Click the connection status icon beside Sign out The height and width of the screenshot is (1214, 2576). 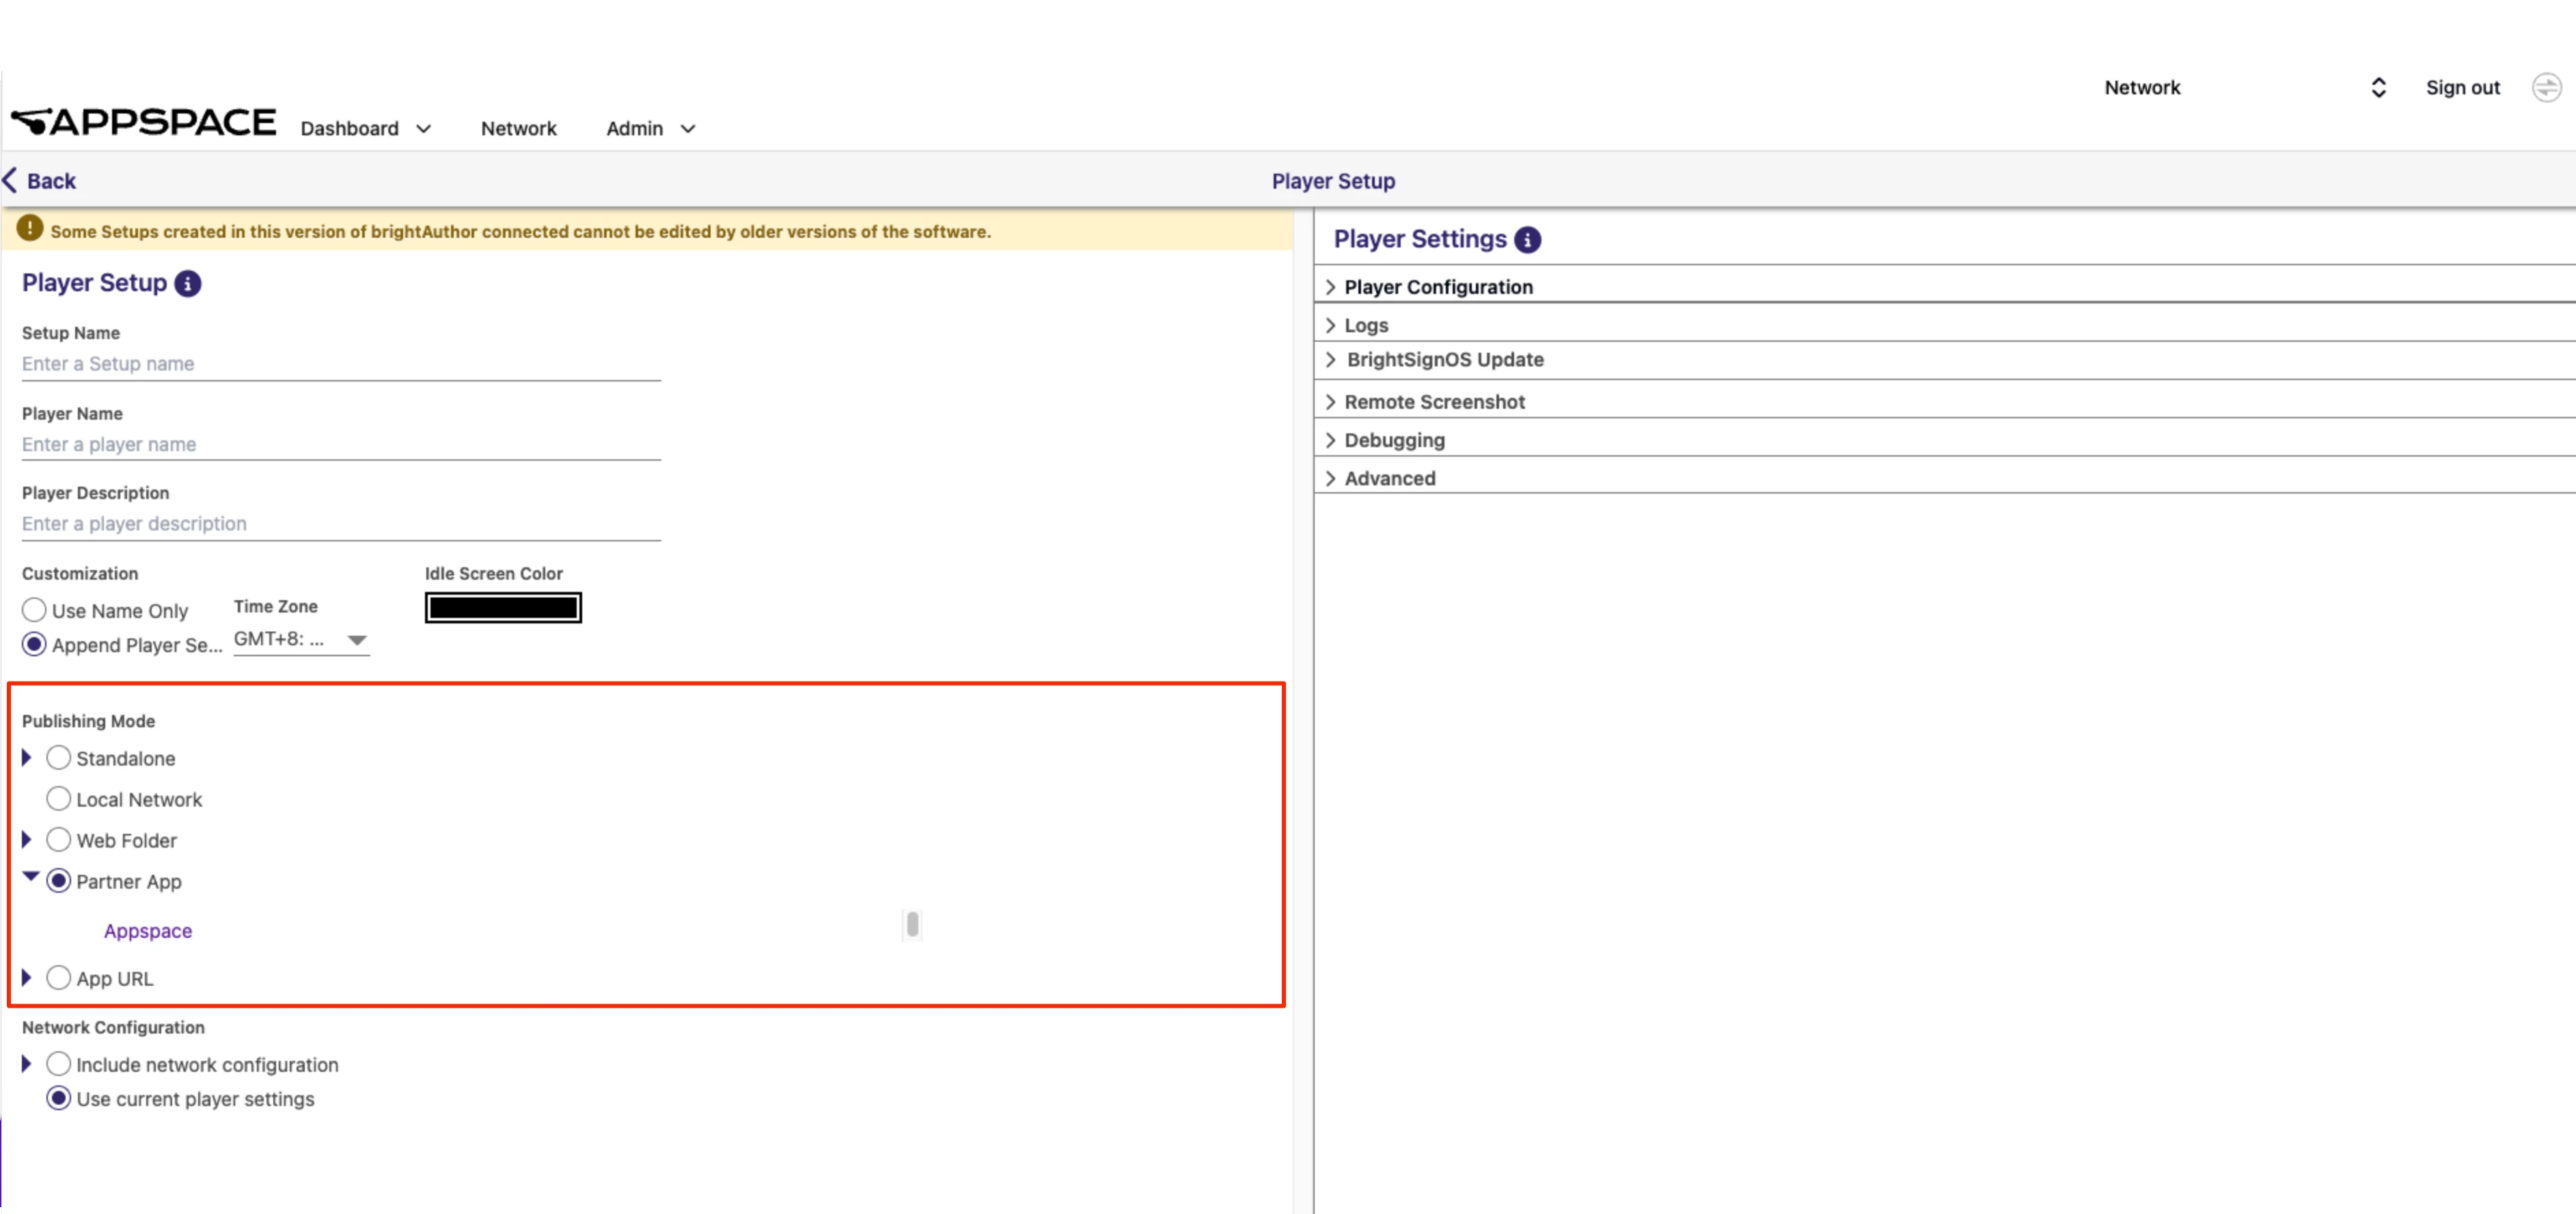[x=2546, y=88]
